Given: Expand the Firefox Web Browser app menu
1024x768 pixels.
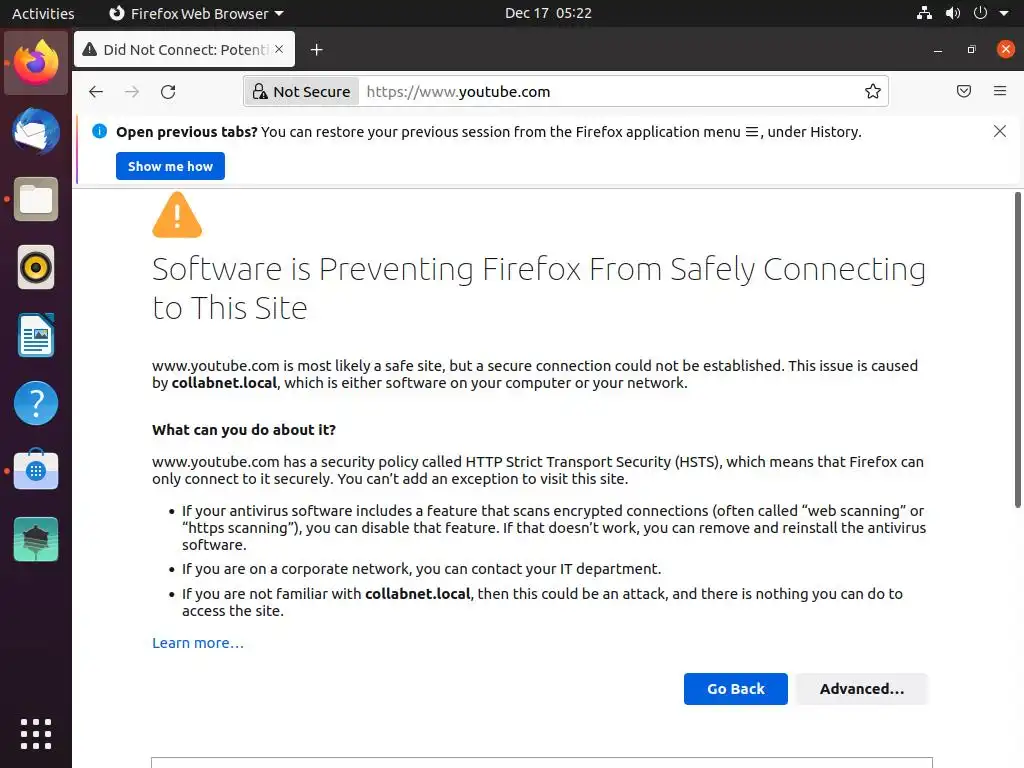Looking at the screenshot, I should (x=195, y=14).
